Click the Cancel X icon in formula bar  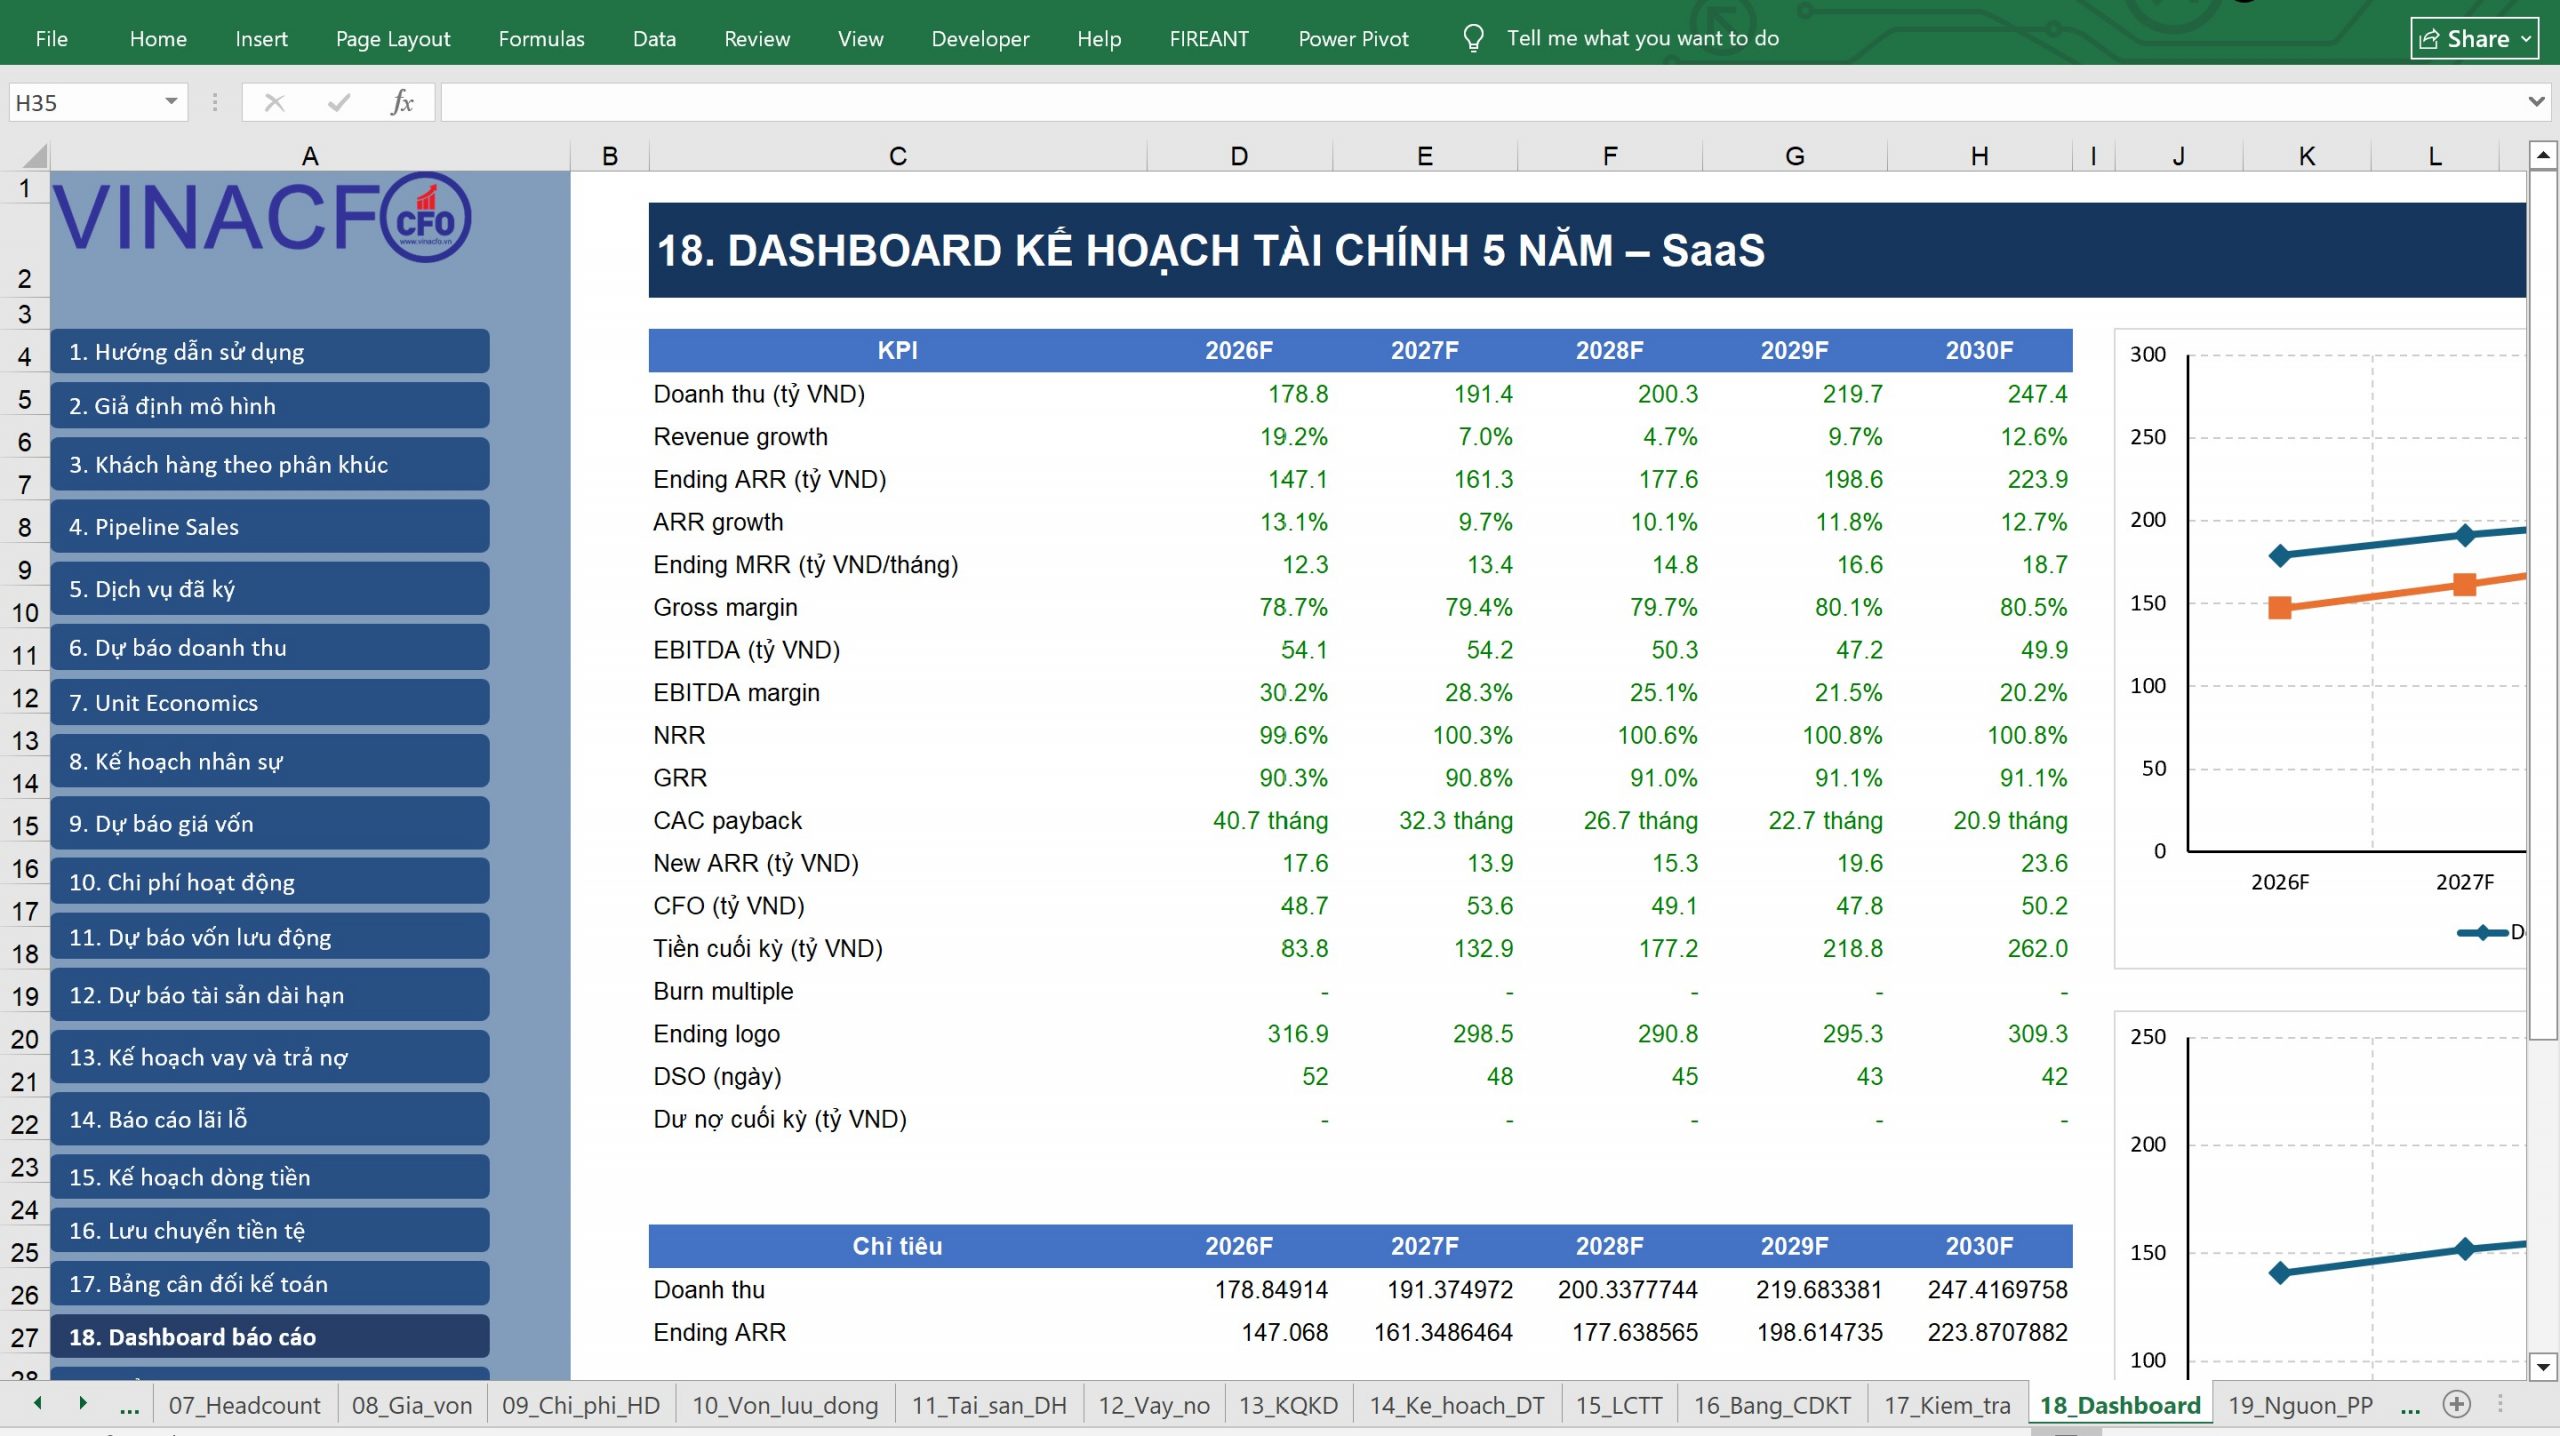coord(274,102)
